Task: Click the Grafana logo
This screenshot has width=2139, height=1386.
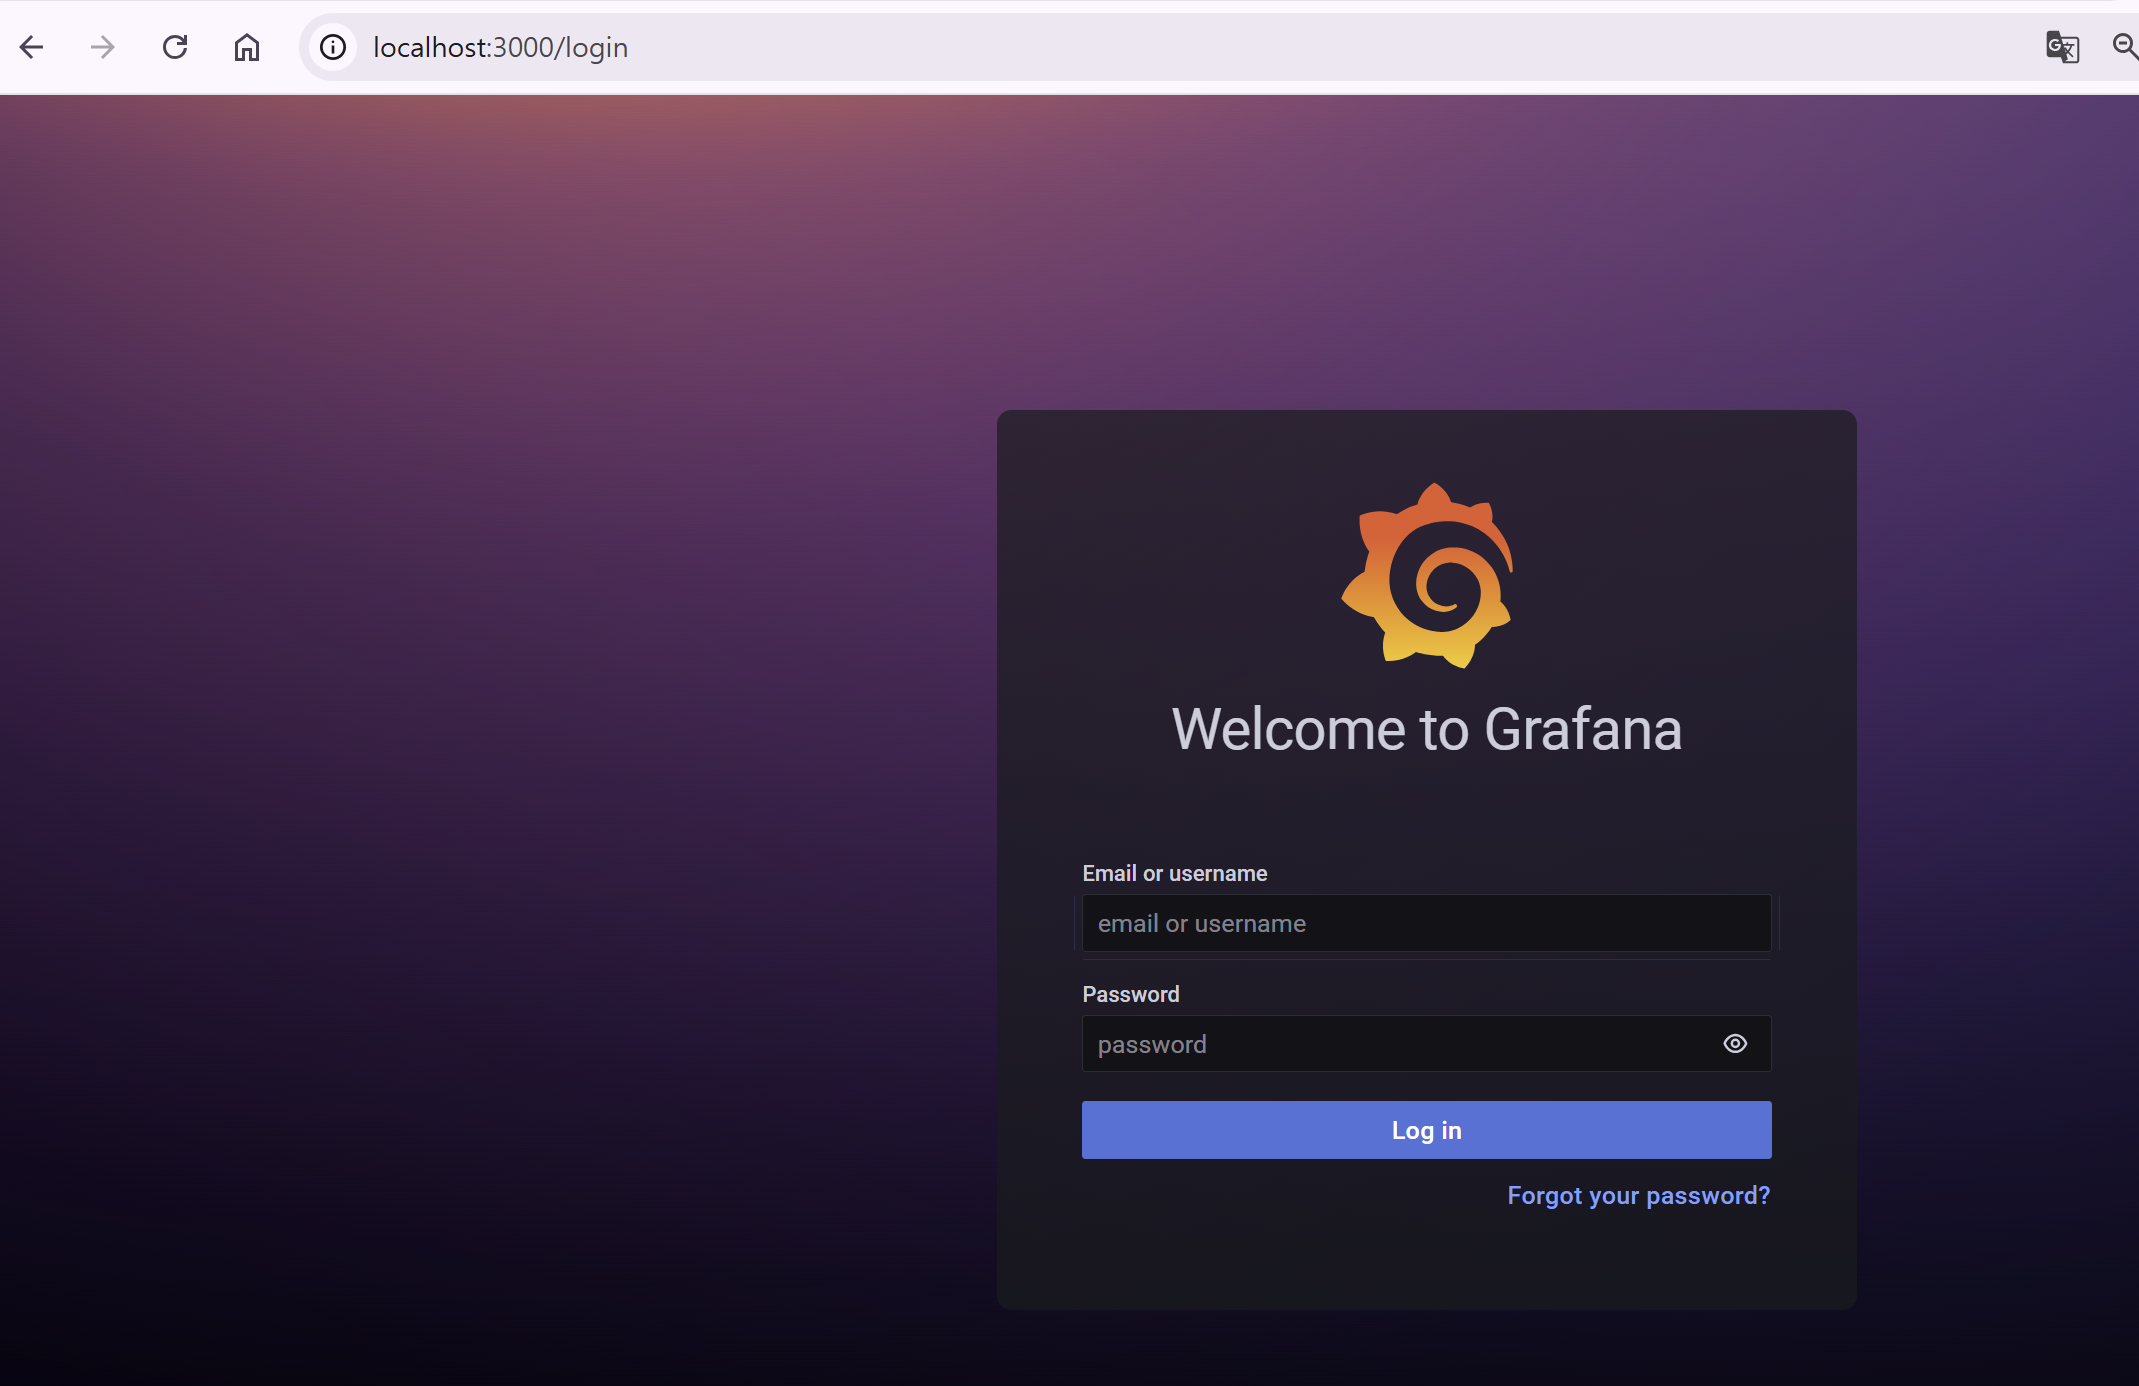Action: click(1427, 576)
